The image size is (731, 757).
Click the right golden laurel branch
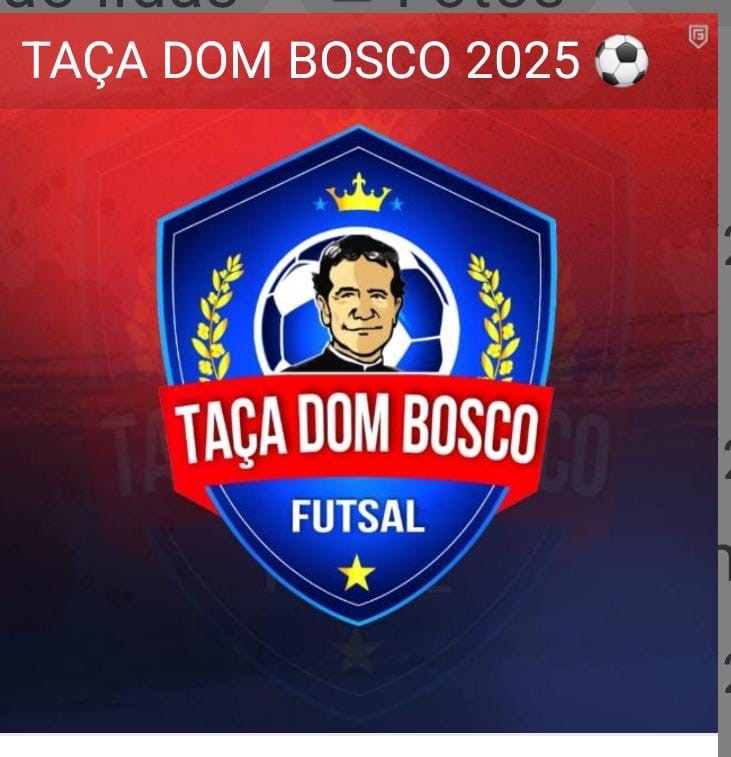[495, 317]
